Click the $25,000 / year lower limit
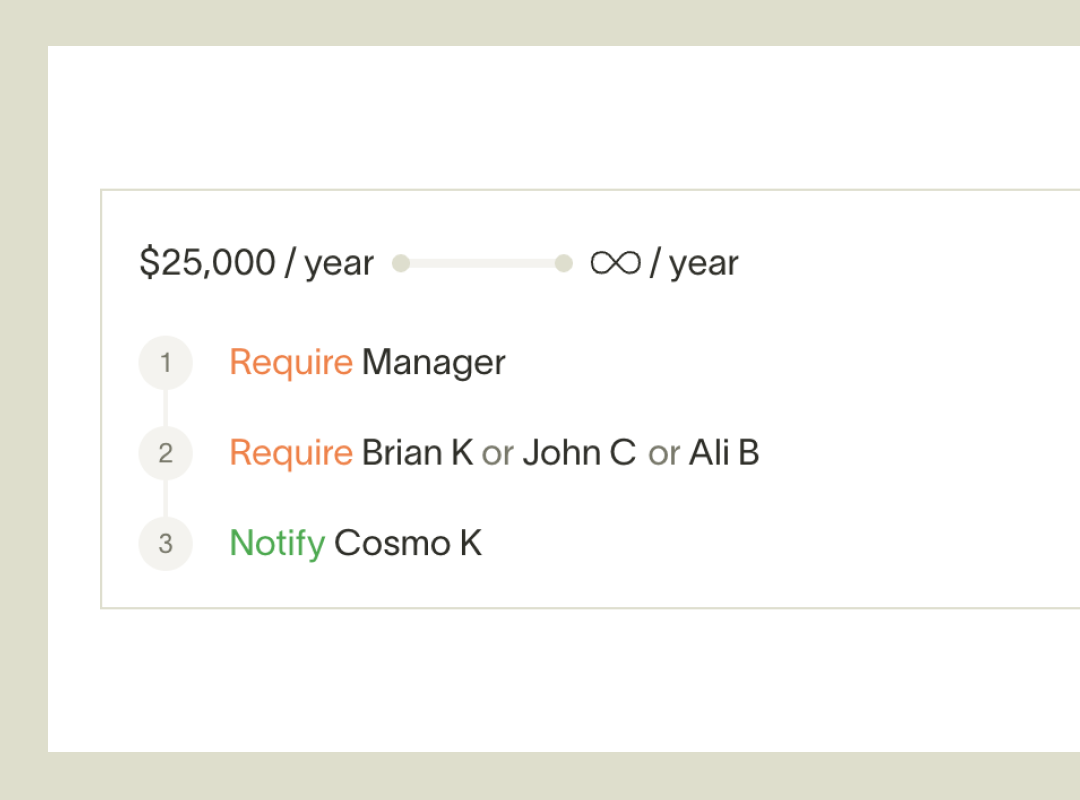The width and height of the screenshot is (1080, 800). [256, 263]
